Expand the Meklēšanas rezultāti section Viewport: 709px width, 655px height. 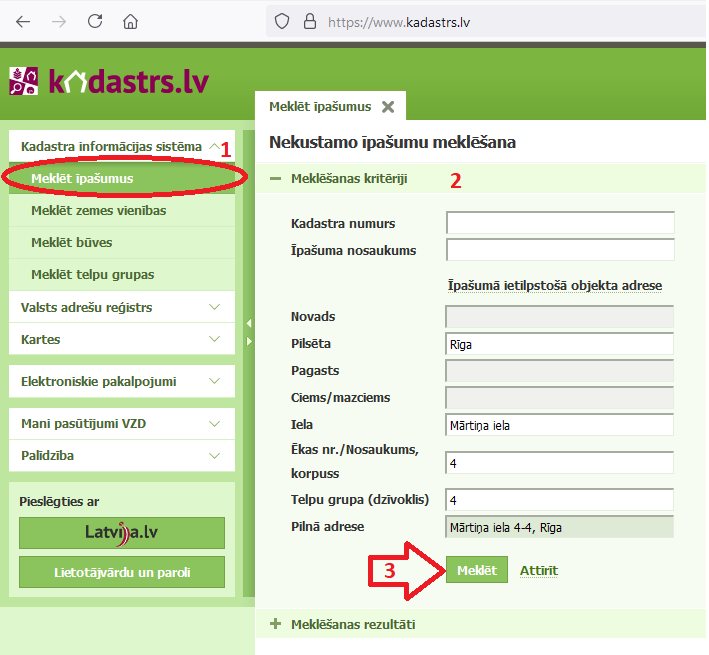click(x=275, y=624)
